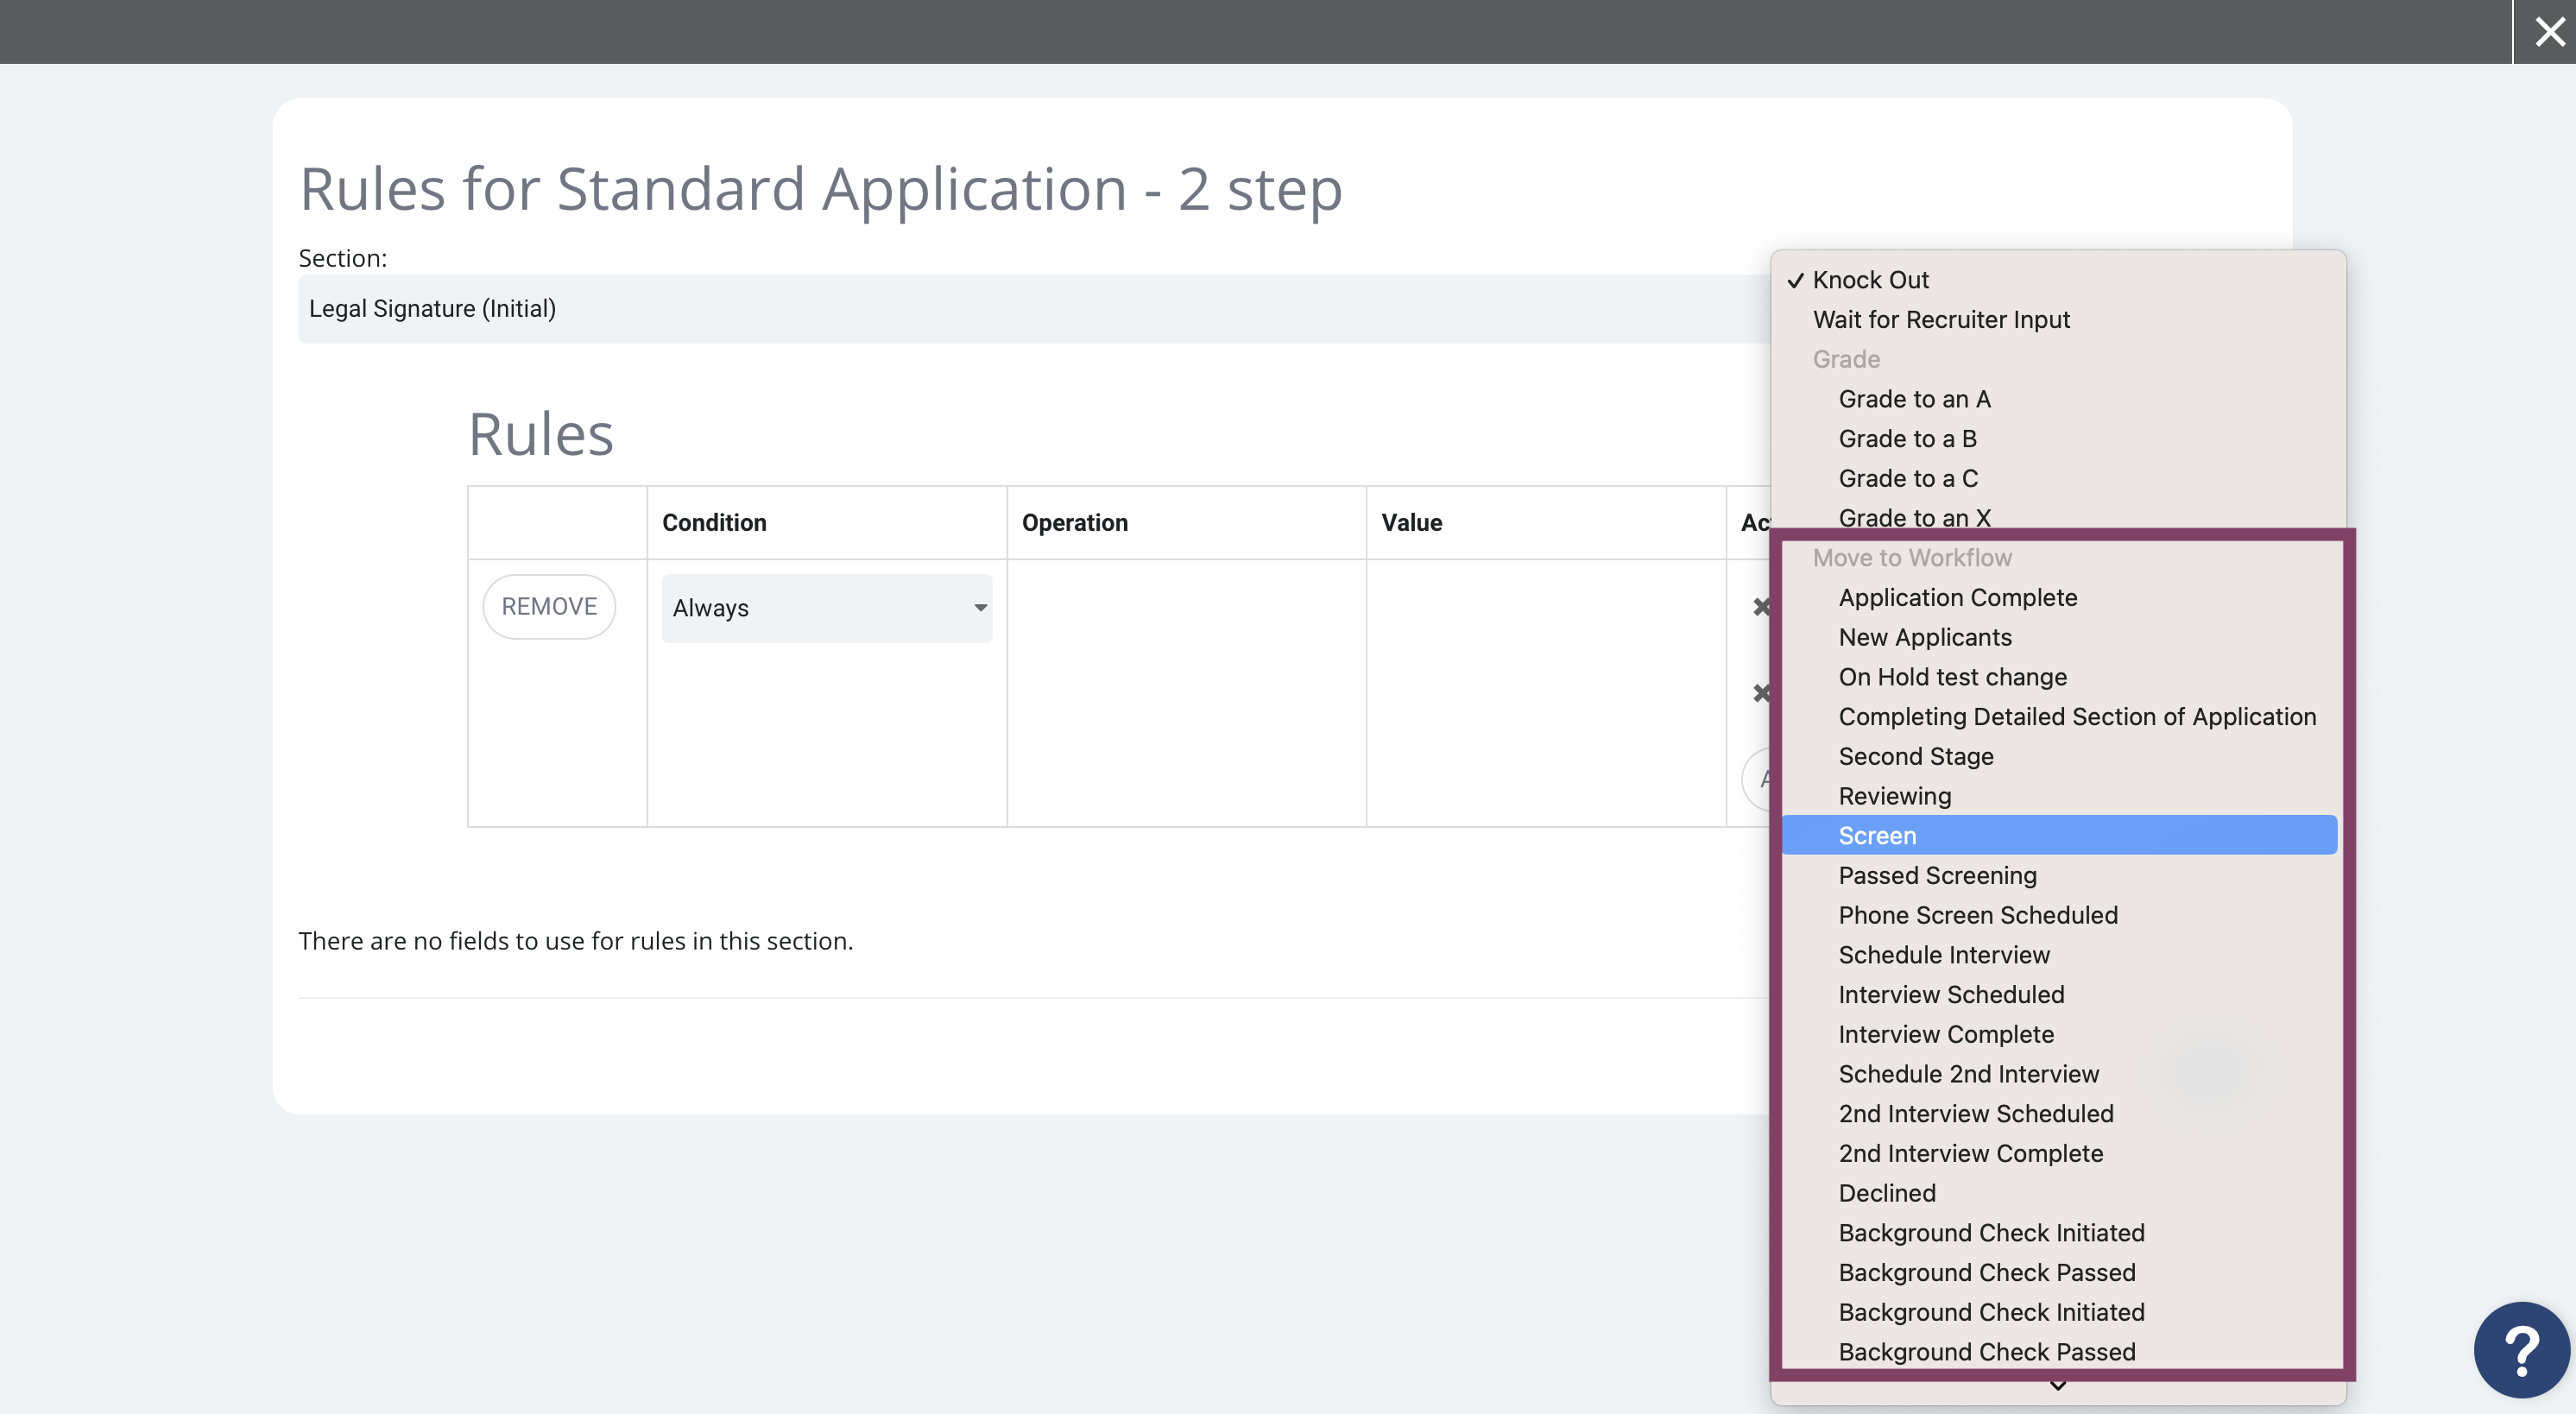The height and width of the screenshot is (1414, 2576).
Task: Pick Schedule 2nd Interview
Action: pos(2059,1074)
